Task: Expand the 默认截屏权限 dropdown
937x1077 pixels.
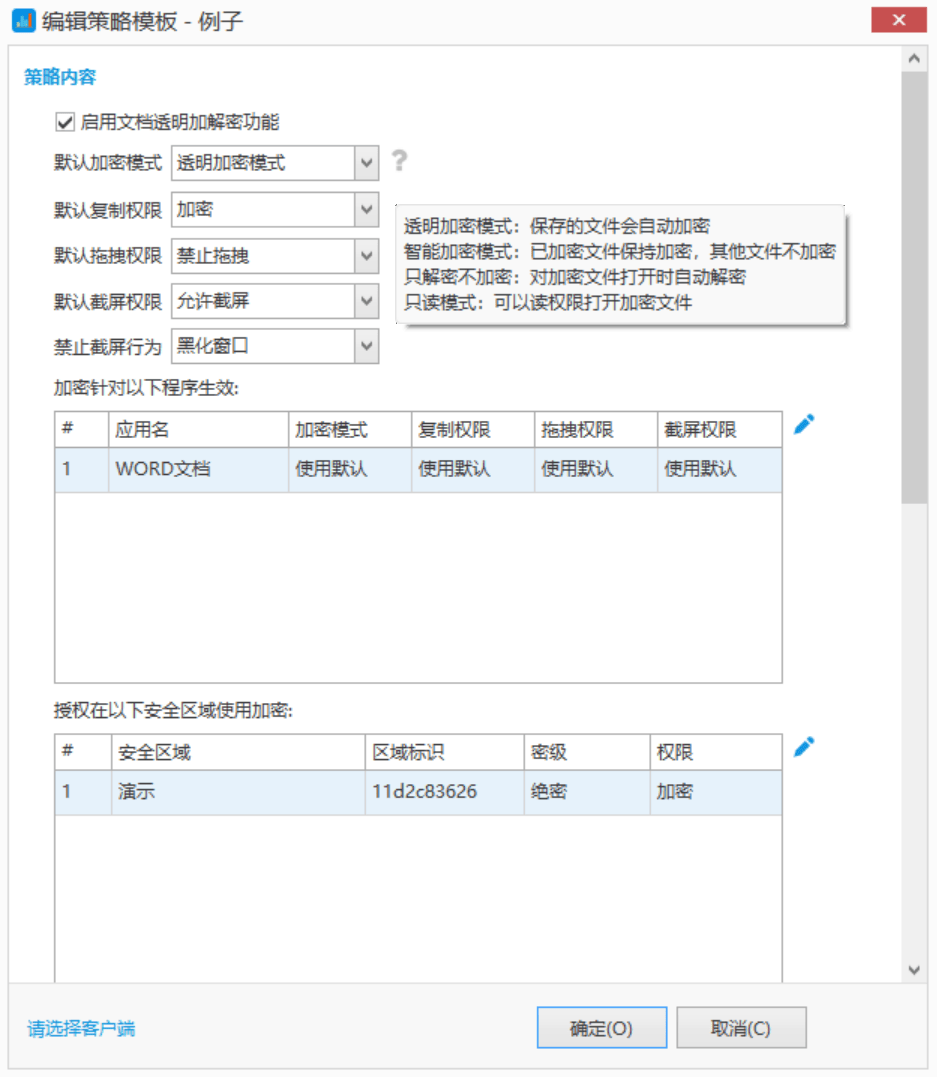Action: (366, 301)
